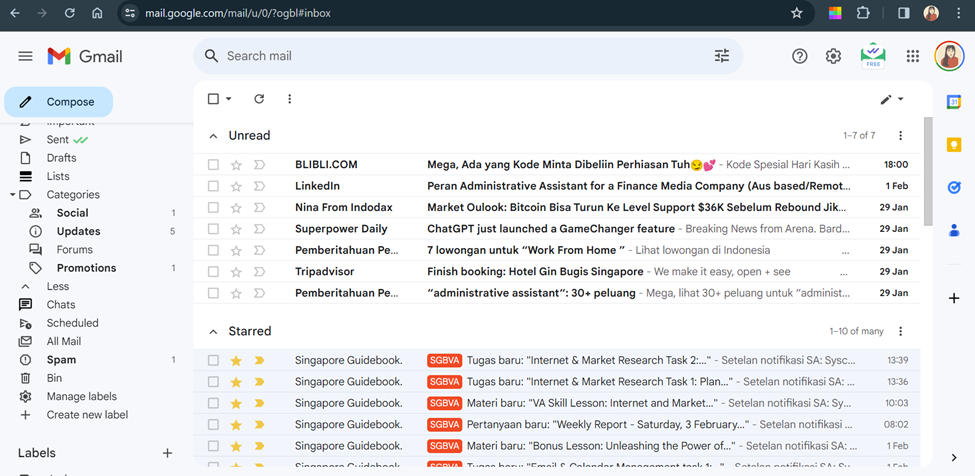The height and width of the screenshot is (476, 975).
Task: Open Gmail settings gear icon
Action: 833,56
